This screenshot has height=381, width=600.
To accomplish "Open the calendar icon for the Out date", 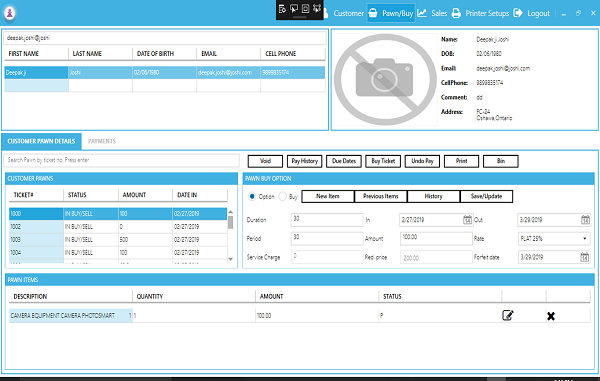I will click(x=585, y=220).
